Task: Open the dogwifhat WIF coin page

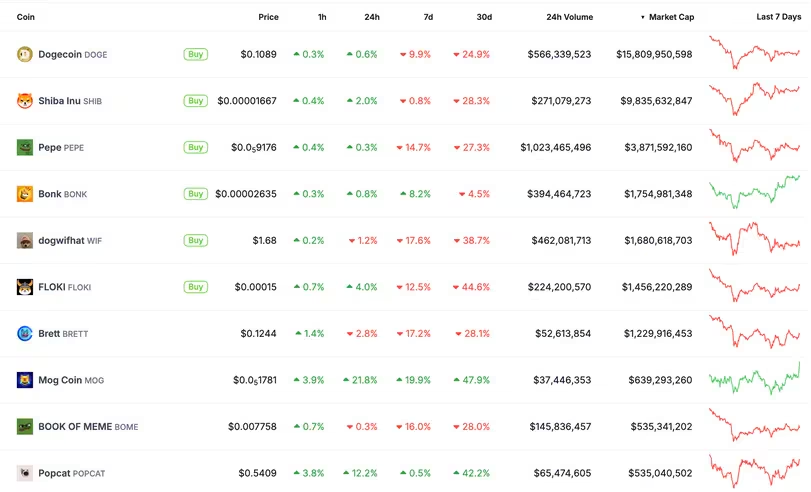Action: [70, 241]
